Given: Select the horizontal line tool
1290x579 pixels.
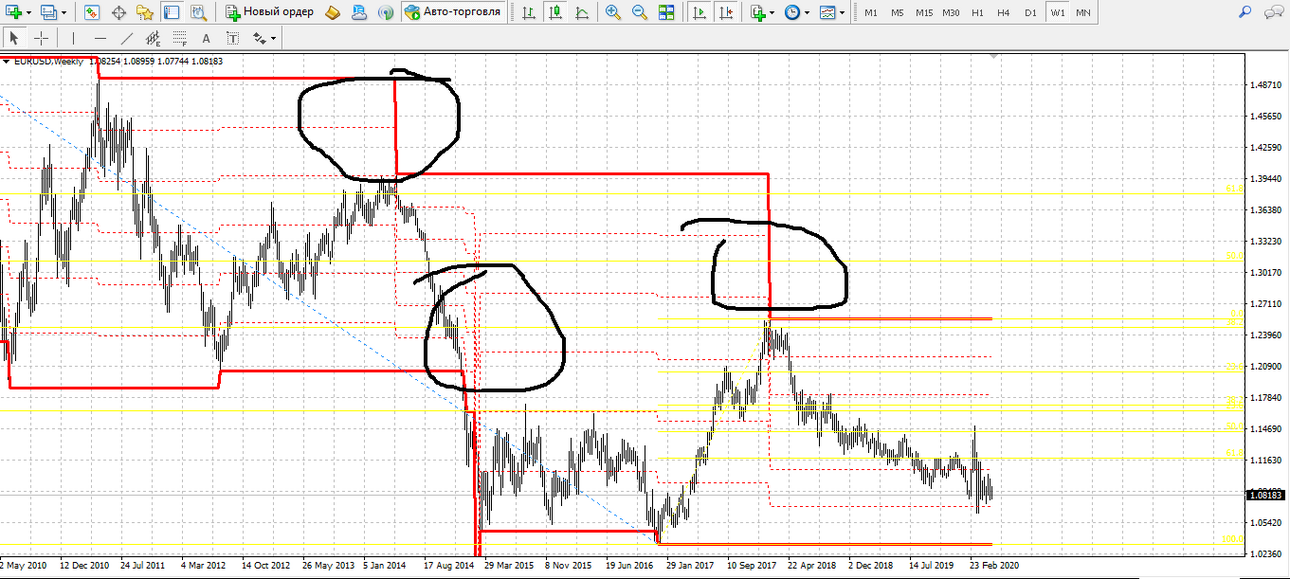Looking at the screenshot, I should pos(100,38).
